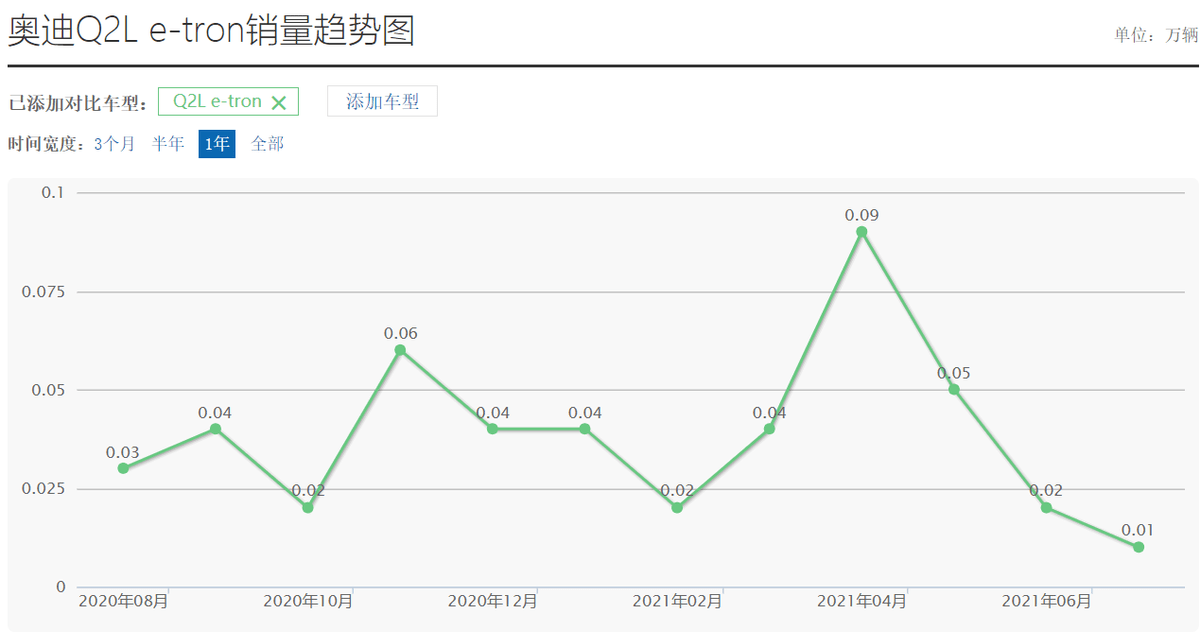This screenshot has height=635, width=1200.
Task: Click the 0.05 value label above its point
Action: click(954, 373)
